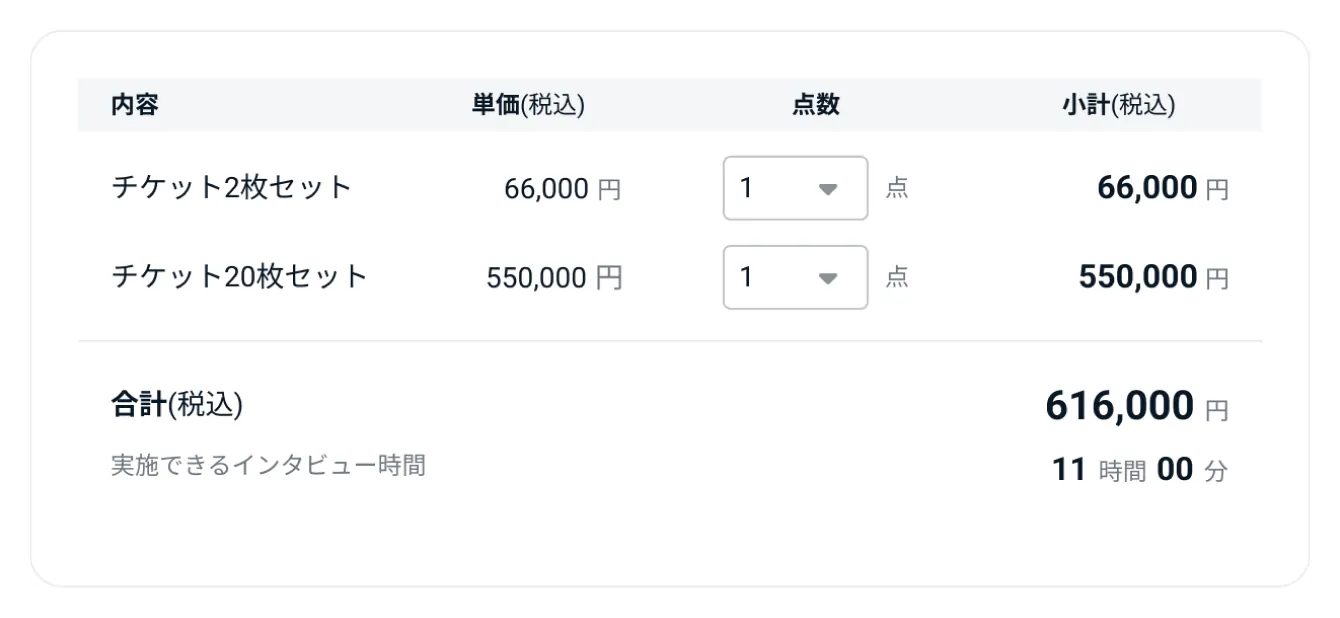Click the 550,000 円 unit price
The image size is (1340, 618).
[x=554, y=278]
